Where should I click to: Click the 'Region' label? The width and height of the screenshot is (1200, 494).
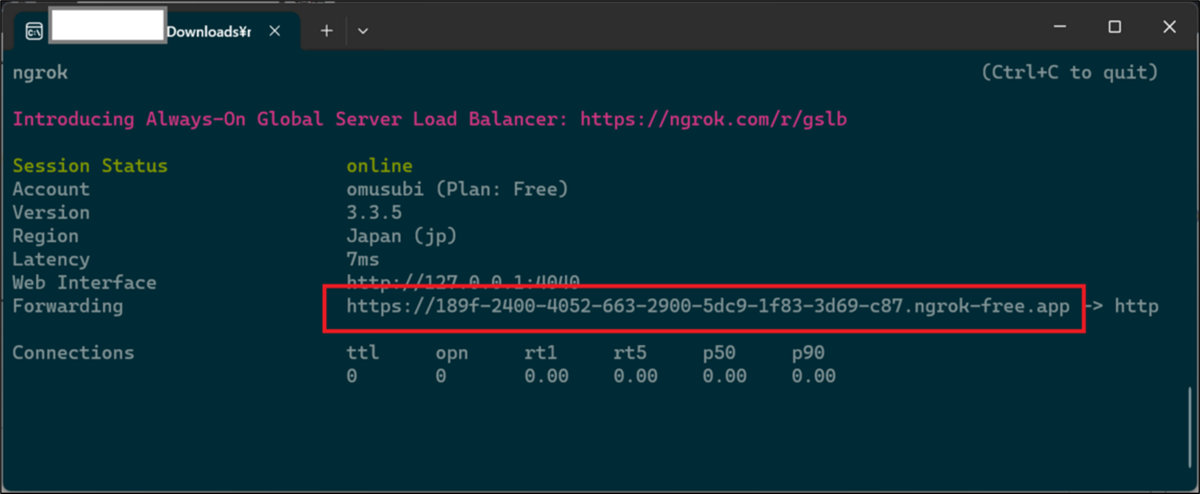(45, 236)
